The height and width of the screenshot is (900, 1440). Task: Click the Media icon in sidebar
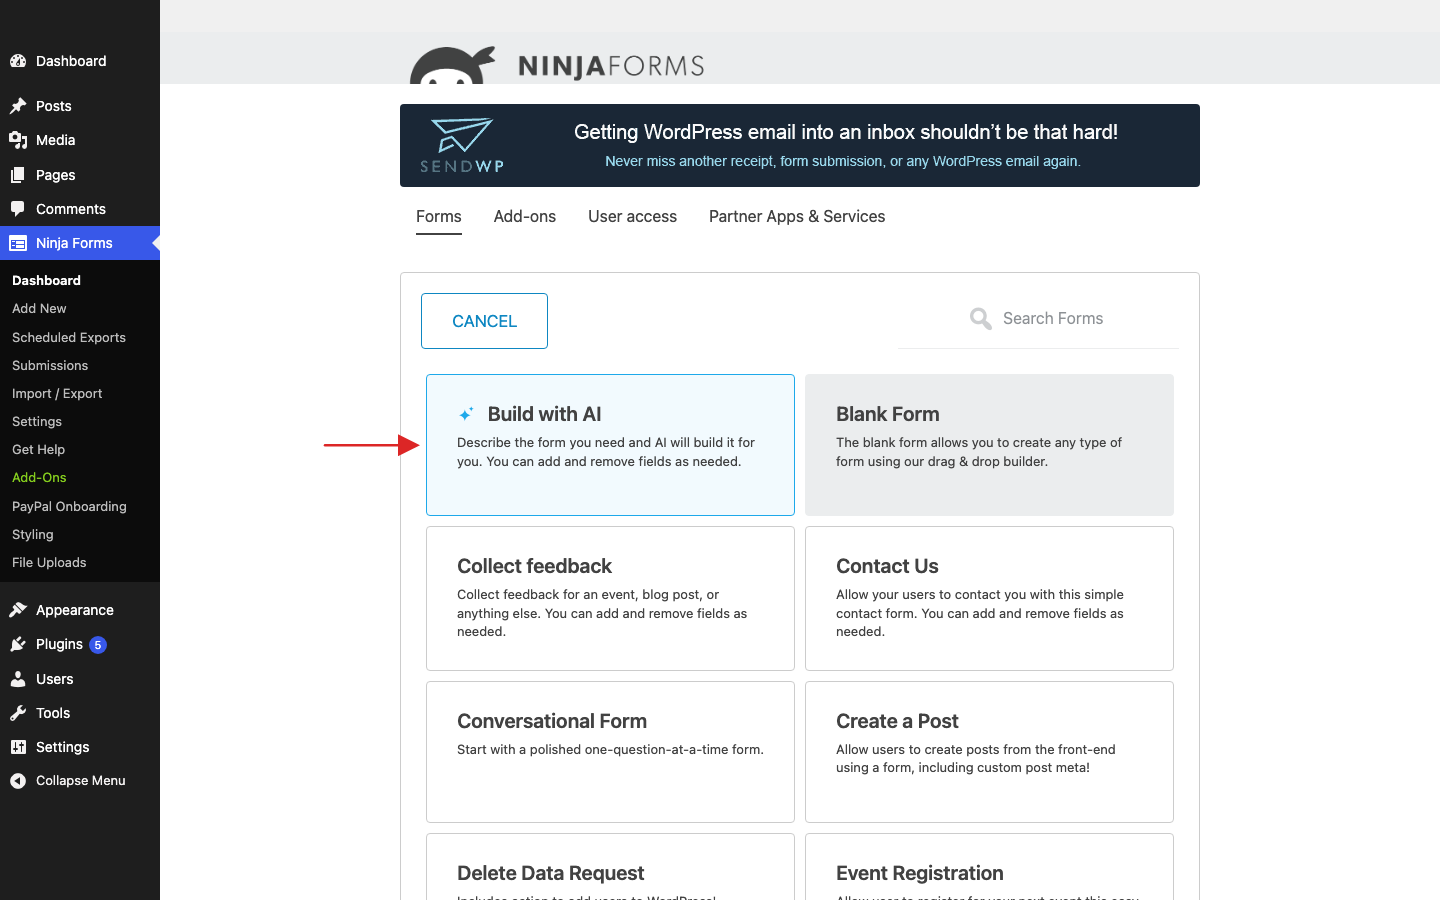[x=18, y=140]
